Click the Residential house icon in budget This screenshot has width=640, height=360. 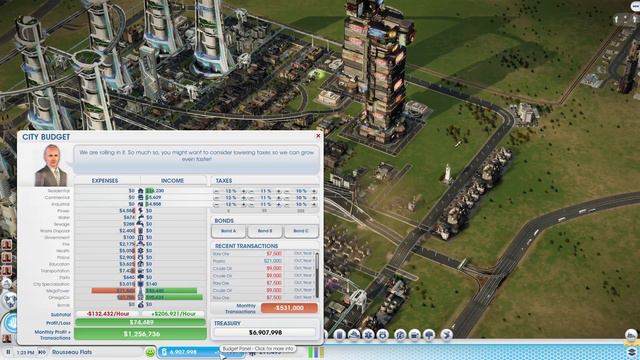click(x=140, y=191)
